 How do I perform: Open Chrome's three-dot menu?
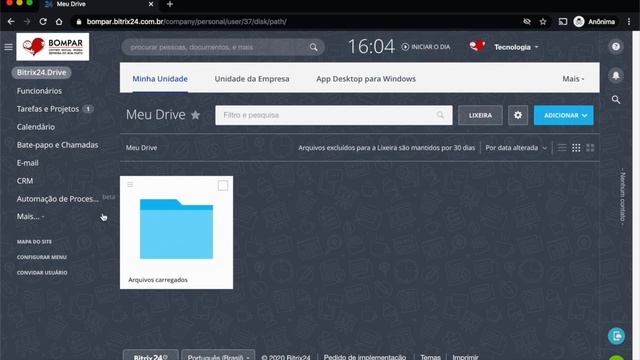tap(629, 22)
